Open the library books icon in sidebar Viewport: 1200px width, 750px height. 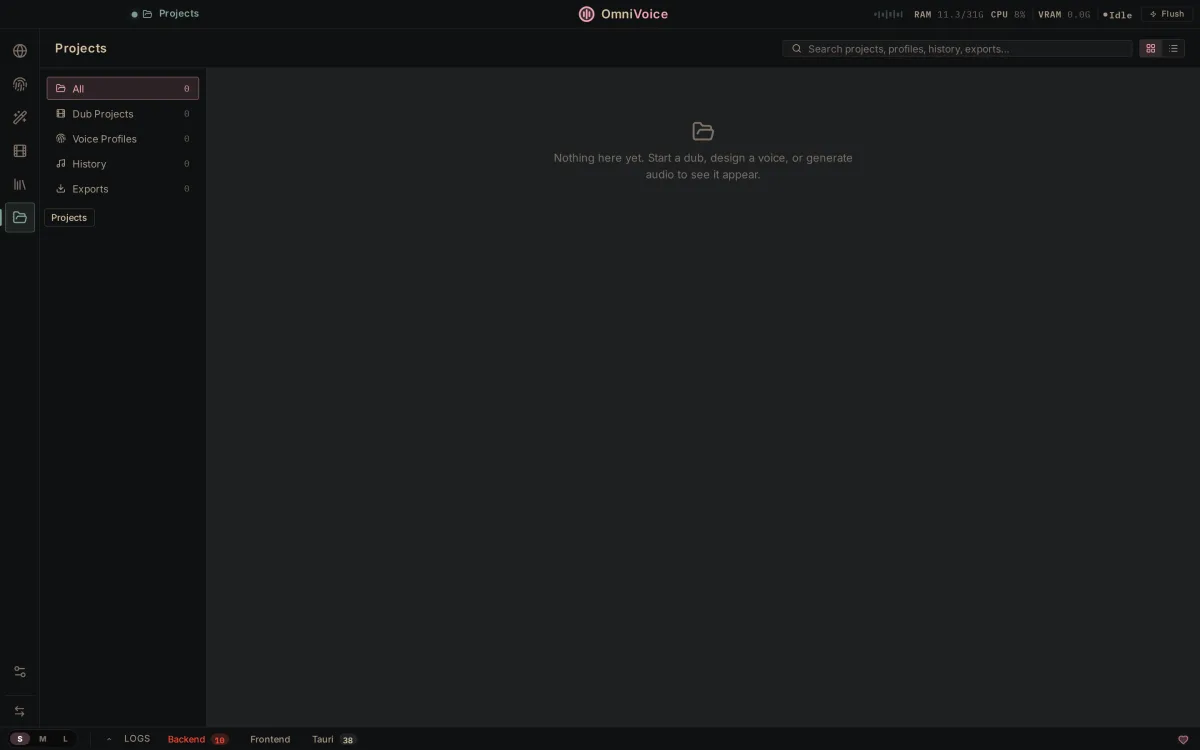pos(20,184)
